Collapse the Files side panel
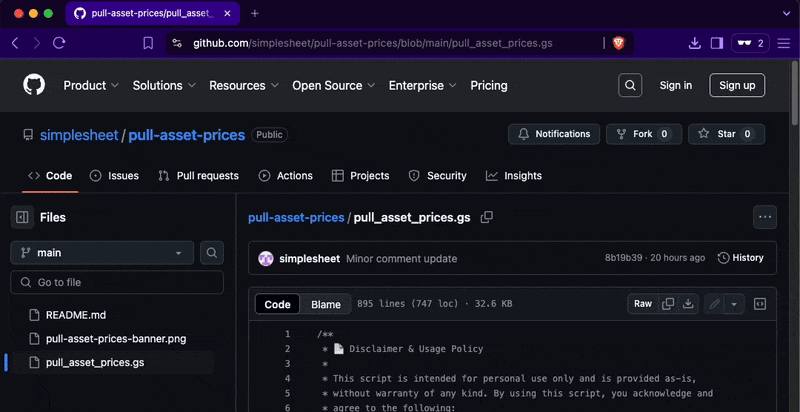800x412 pixels. (x=22, y=217)
